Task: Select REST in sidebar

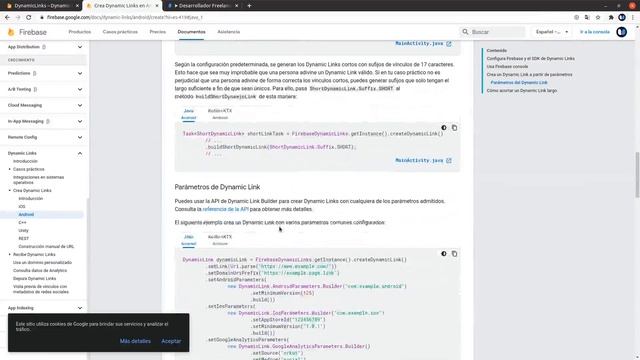Action: coord(24,238)
